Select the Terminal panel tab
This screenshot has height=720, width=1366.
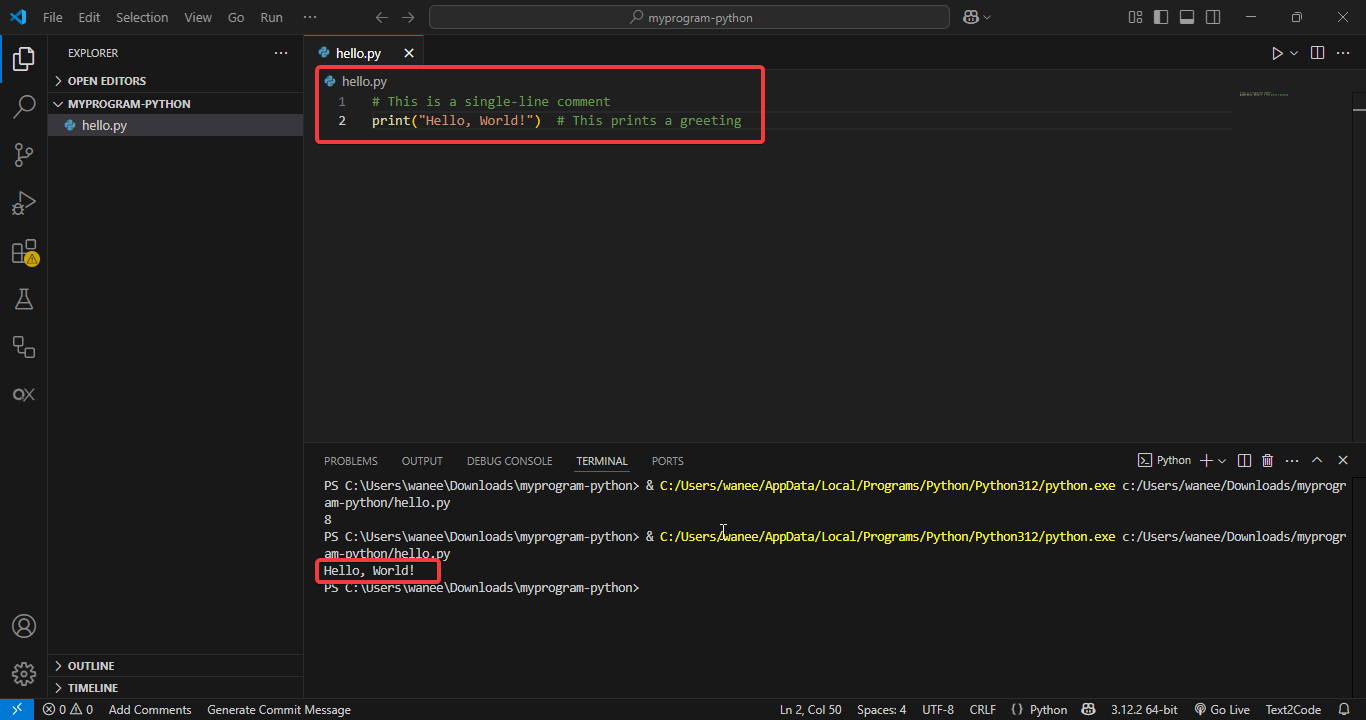(602, 461)
